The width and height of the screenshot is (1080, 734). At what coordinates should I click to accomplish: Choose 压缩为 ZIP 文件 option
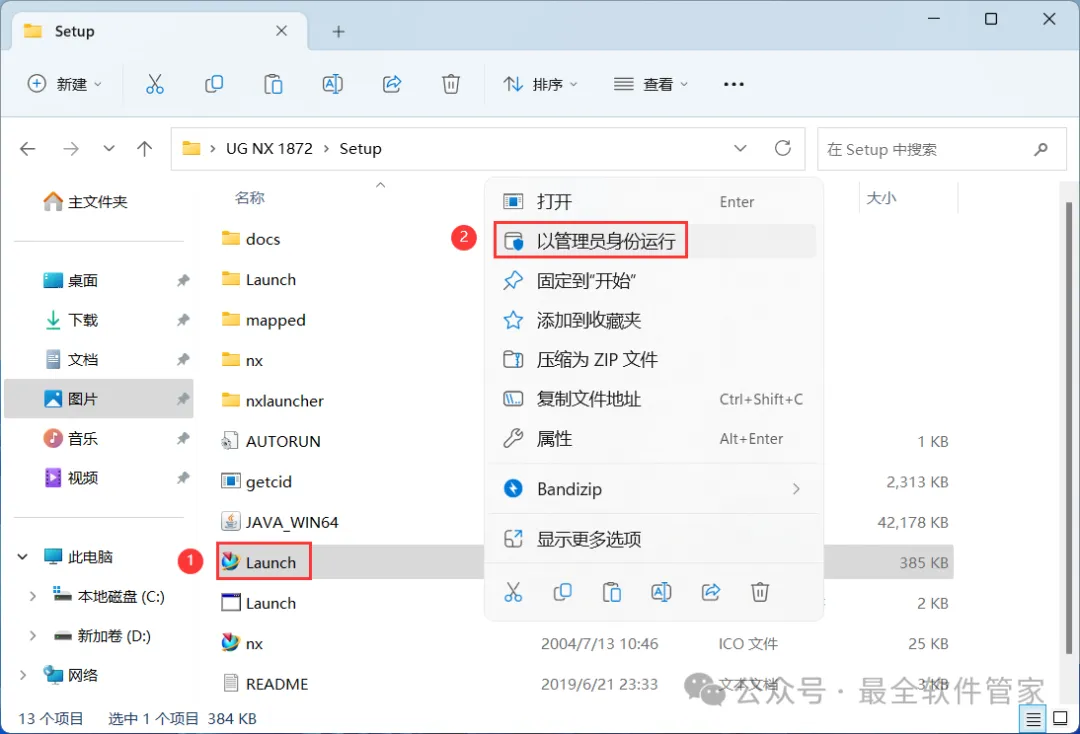coord(654,359)
